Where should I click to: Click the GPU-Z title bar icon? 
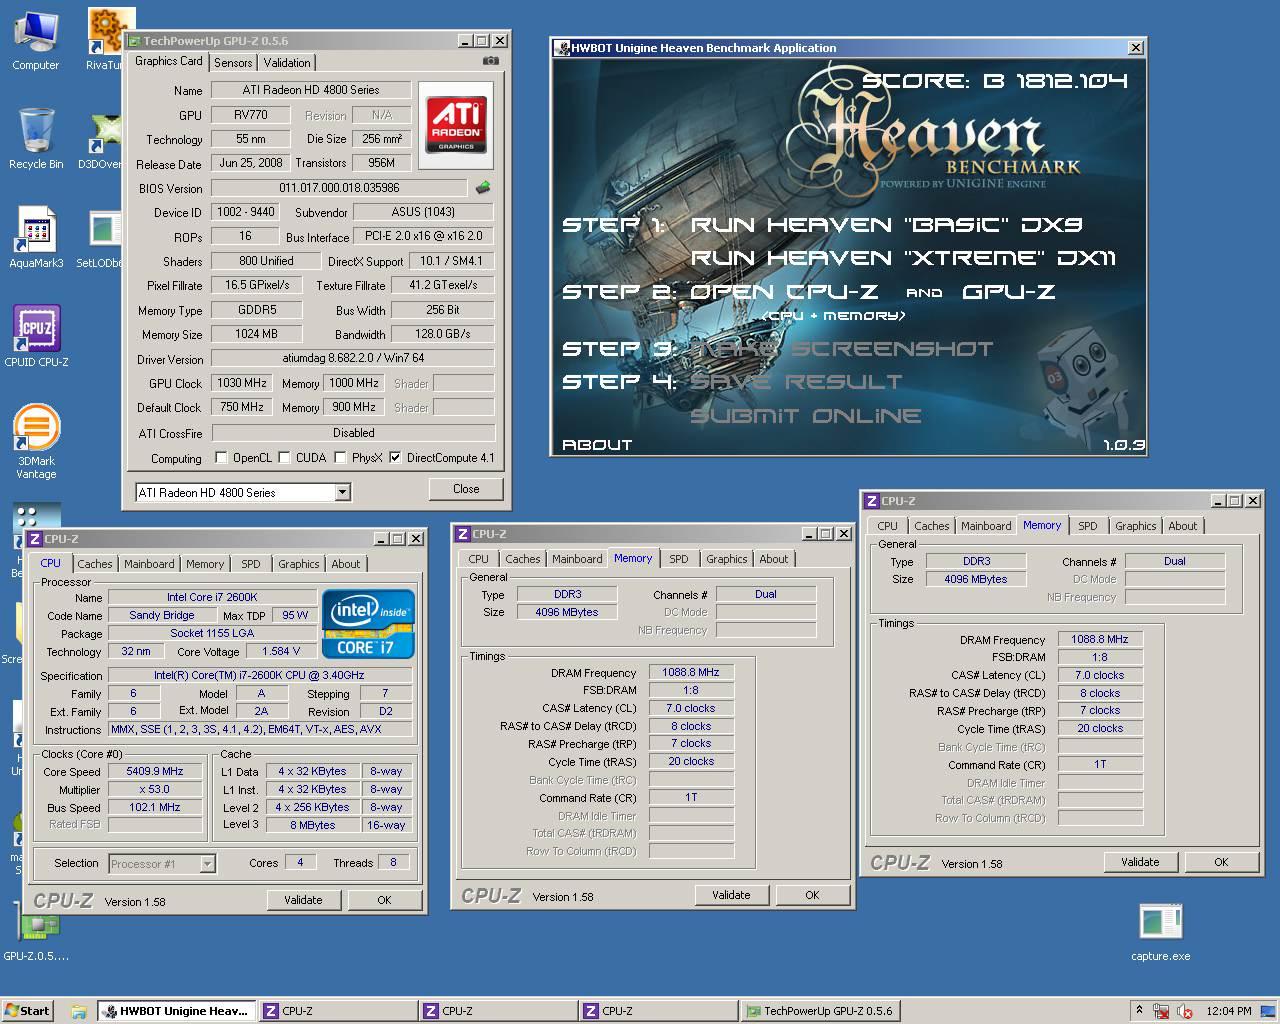[x=135, y=41]
